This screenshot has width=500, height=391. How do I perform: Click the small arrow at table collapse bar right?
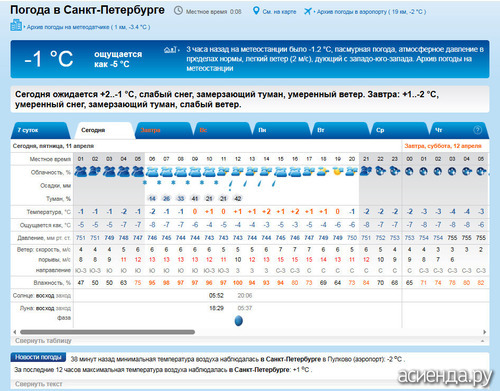[482, 341]
